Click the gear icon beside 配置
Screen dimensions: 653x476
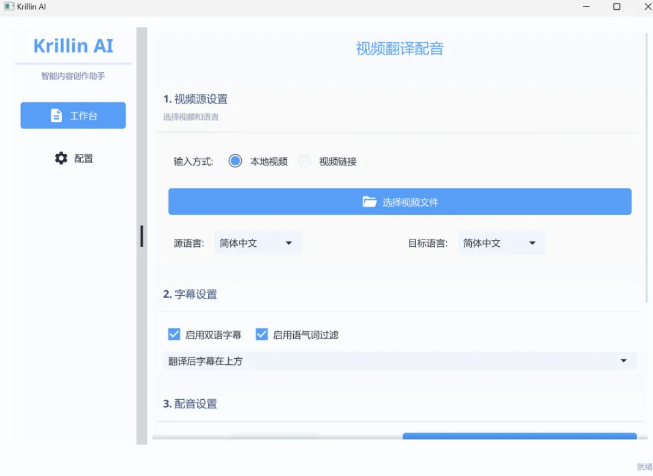[x=61, y=158]
